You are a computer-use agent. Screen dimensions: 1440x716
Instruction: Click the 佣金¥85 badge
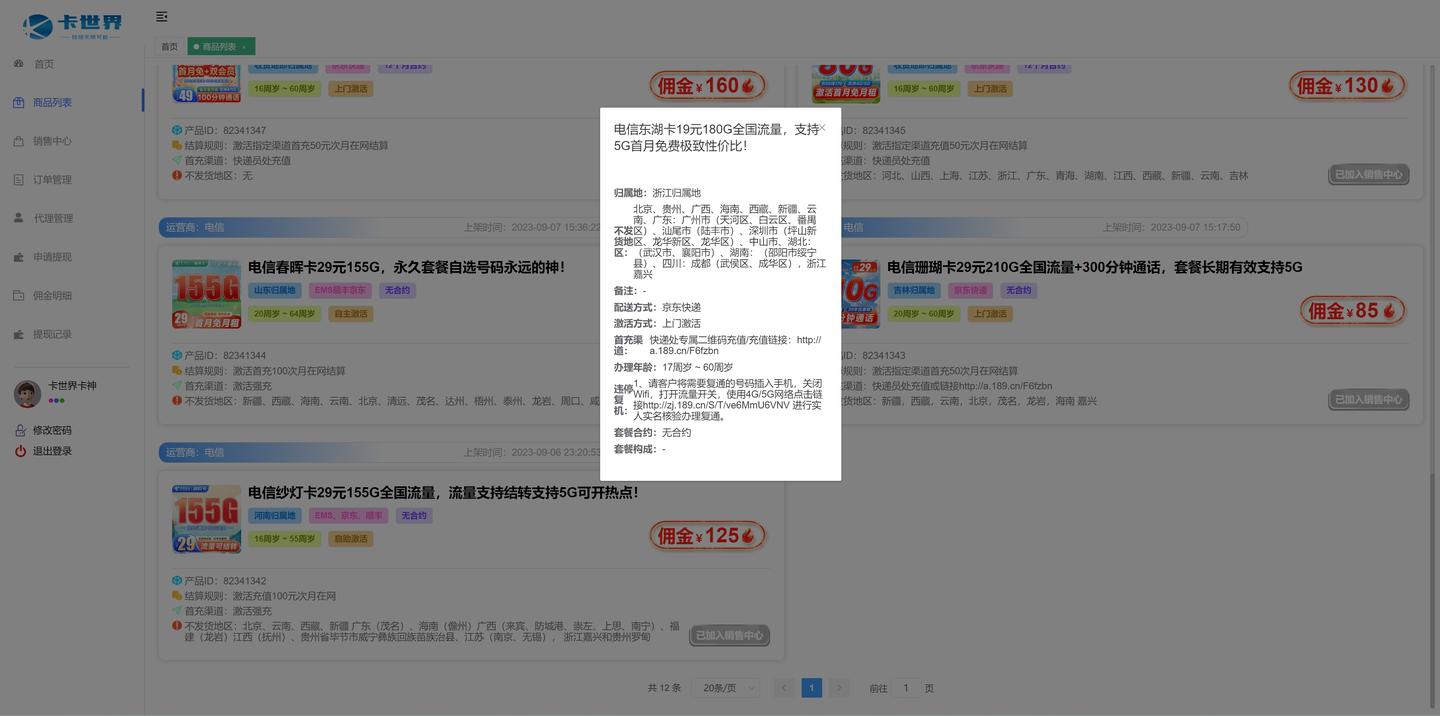tap(1353, 311)
